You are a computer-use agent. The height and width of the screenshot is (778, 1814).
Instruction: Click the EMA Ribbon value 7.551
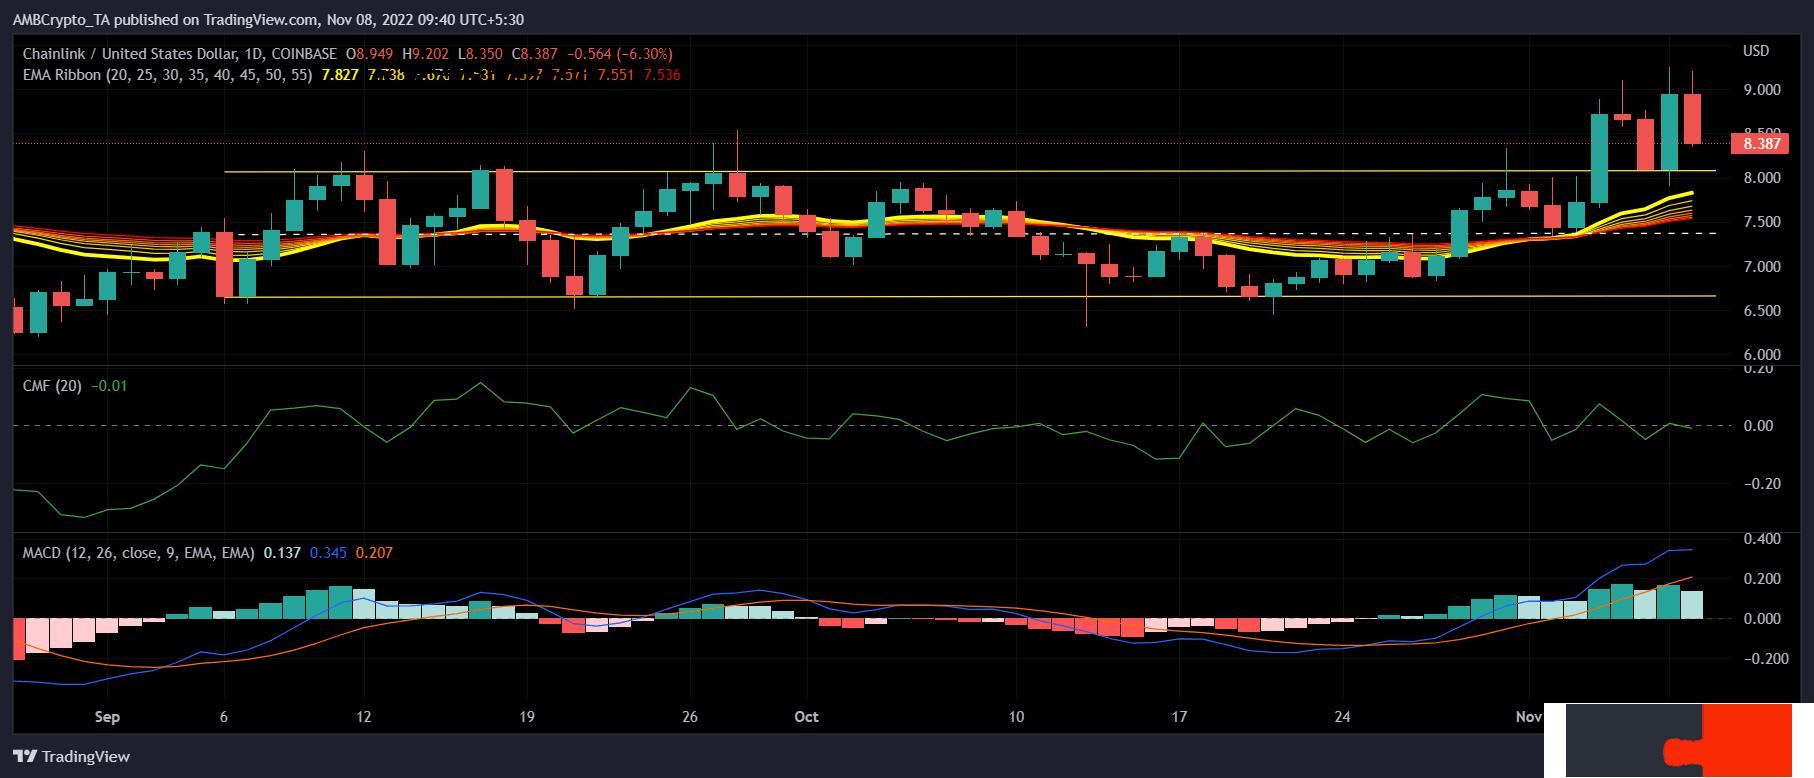[x=615, y=75]
